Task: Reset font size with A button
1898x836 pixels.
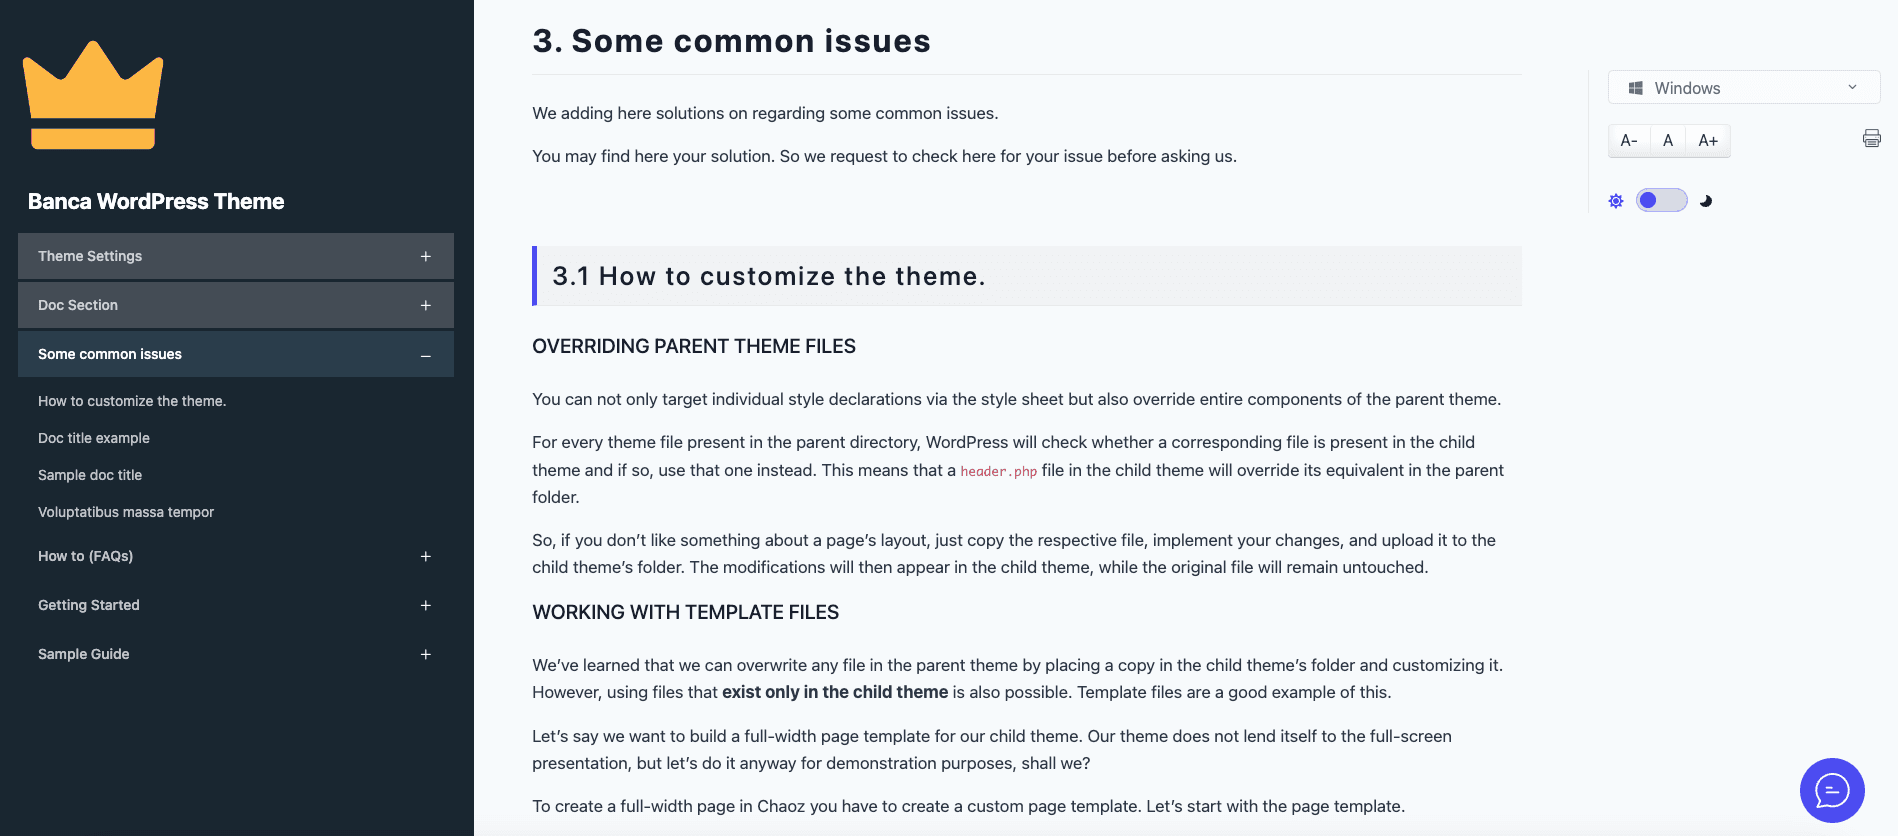Action: tap(1668, 141)
